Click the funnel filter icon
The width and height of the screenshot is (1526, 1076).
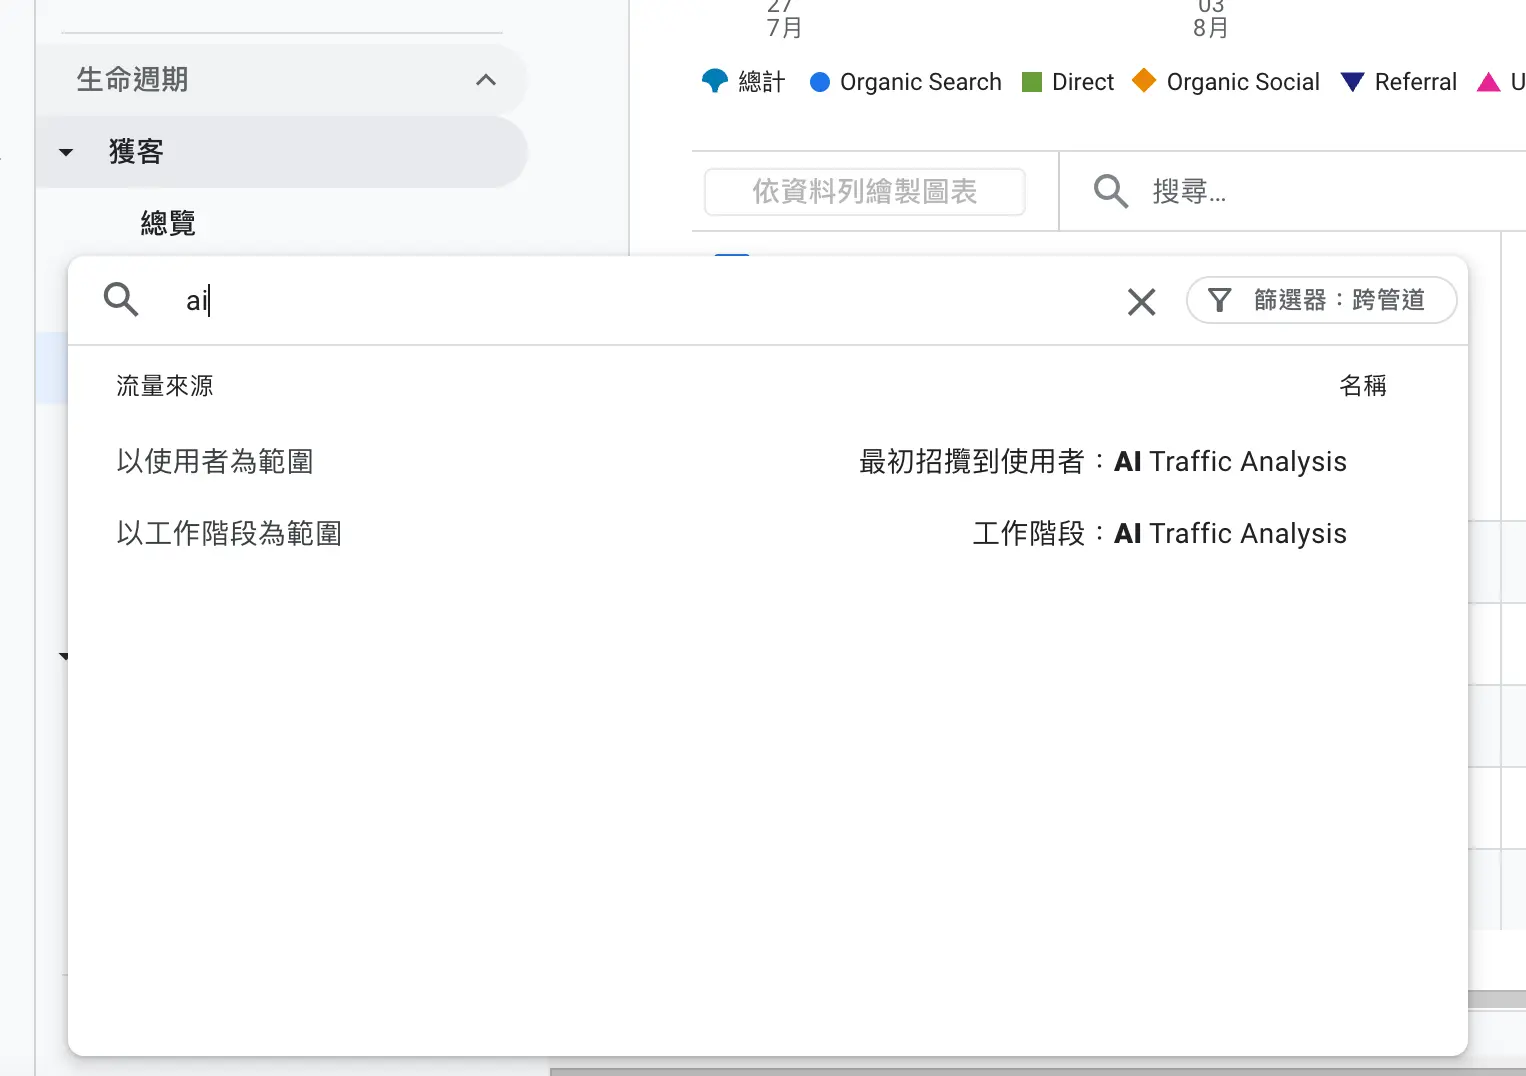point(1219,300)
